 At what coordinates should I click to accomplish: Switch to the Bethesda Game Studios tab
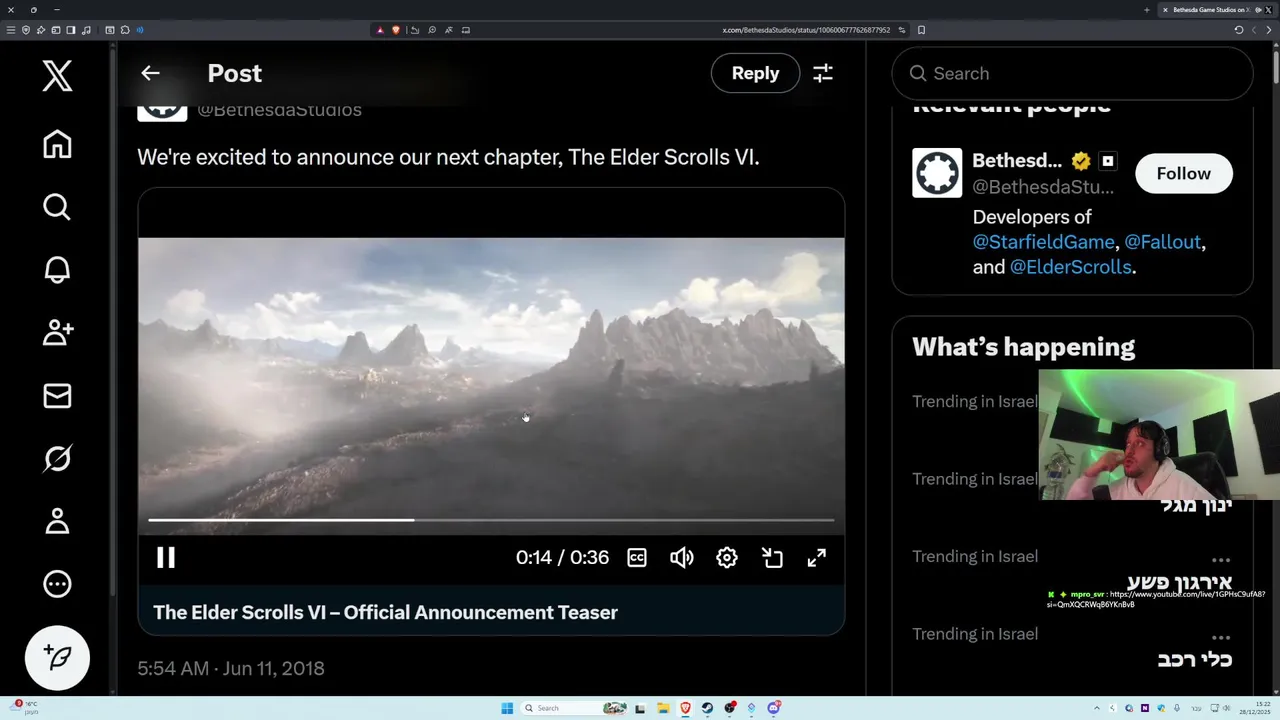(1210, 10)
